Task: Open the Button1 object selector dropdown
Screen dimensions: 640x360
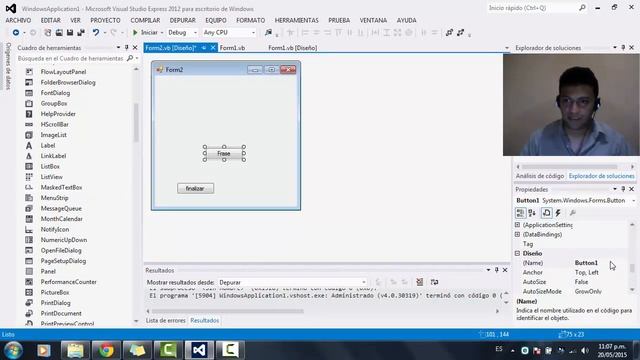Action: point(633,200)
